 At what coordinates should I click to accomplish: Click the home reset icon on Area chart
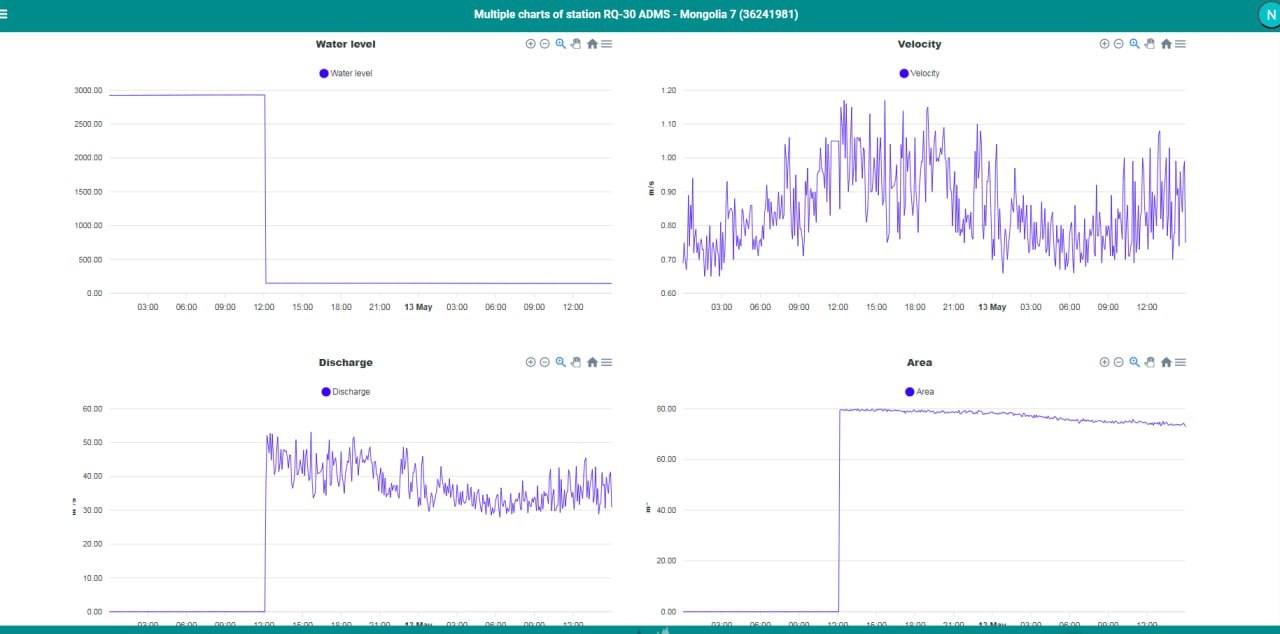[1166, 362]
